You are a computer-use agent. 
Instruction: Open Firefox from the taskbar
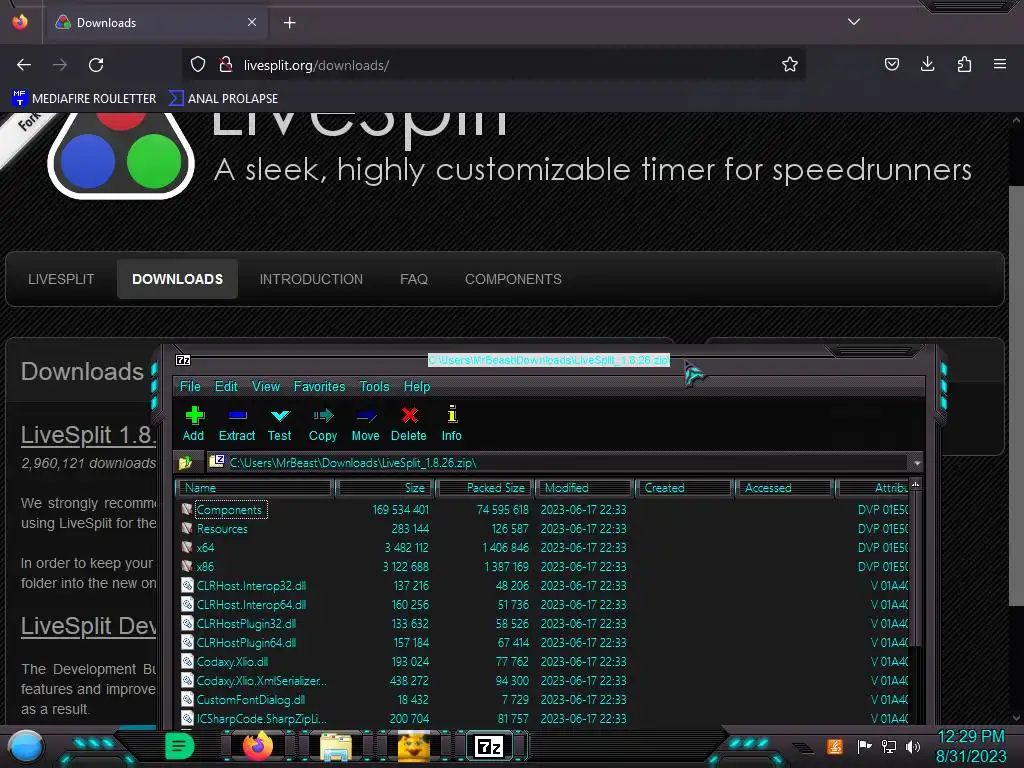click(257, 746)
